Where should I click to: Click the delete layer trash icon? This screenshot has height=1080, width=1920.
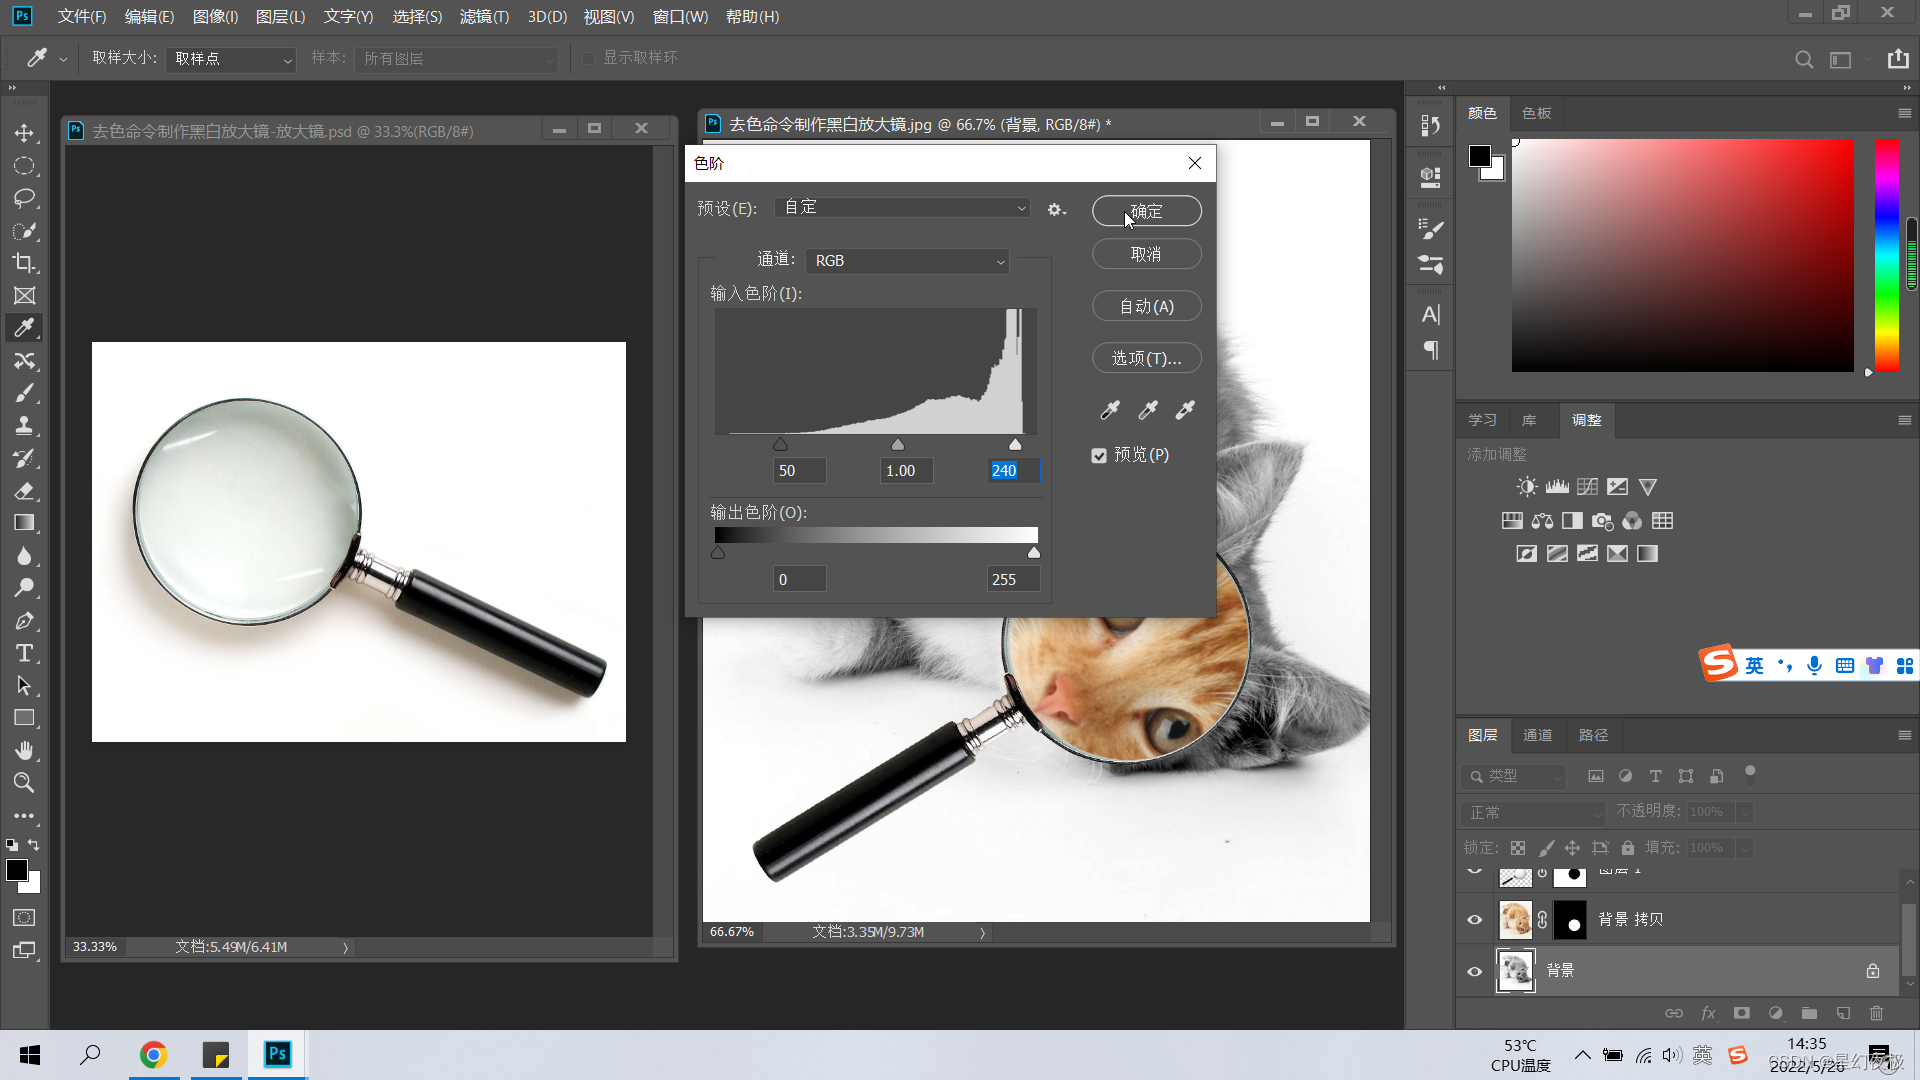pos(1876,1013)
